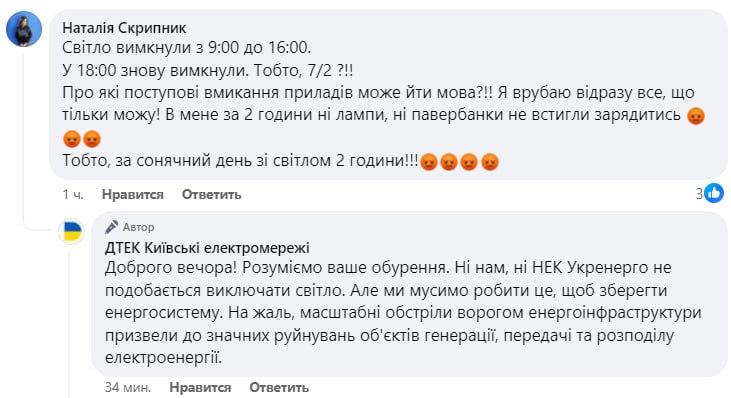Viewport: 731px width, 398px height.
Task: Click the '34 мин.' reply timestamp
Action: pyautogui.click(x=128, y=387)
